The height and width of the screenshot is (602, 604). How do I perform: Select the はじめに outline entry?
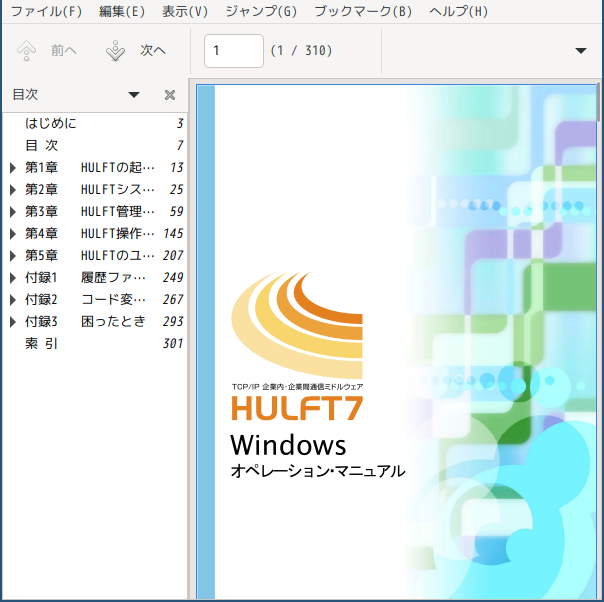(95, 123)
